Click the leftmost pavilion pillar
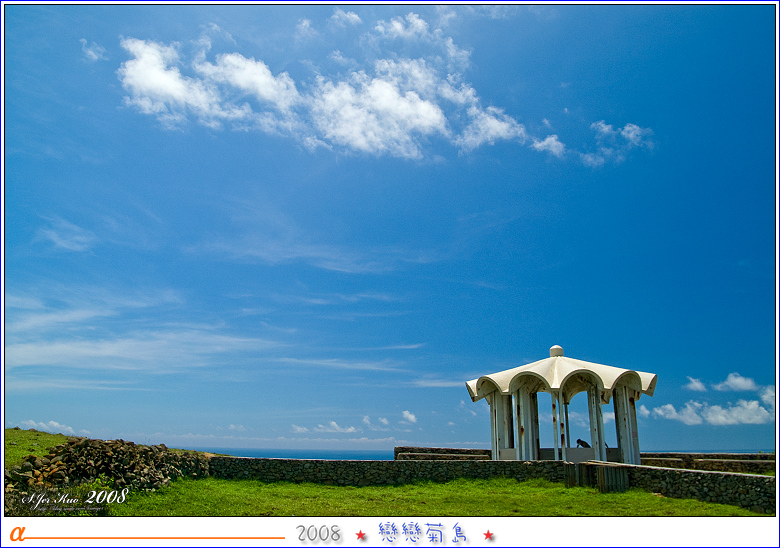Screen dimensions: 780x548 (x=497, y=425)
